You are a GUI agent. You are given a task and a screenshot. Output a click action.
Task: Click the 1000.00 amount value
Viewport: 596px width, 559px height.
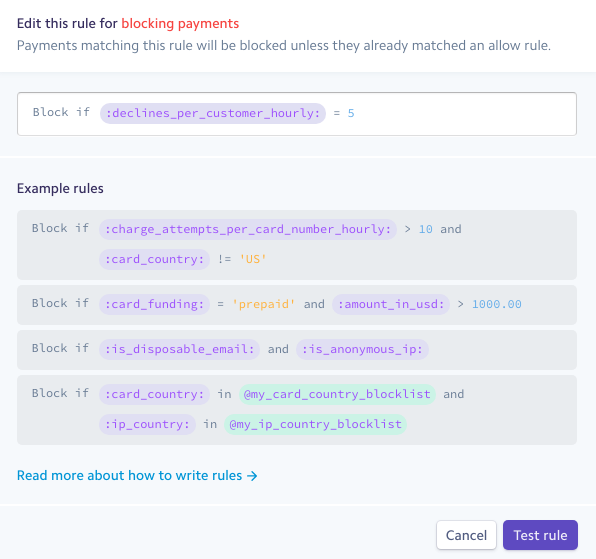click(x=496, y=304)
